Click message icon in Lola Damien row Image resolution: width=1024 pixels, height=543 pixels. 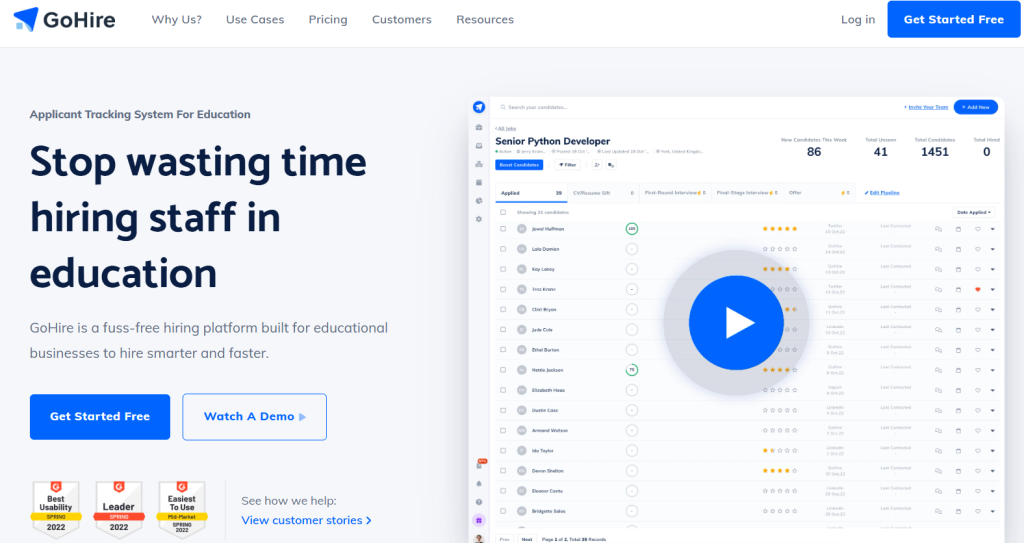pyautogui.click(x=938, y=249)
